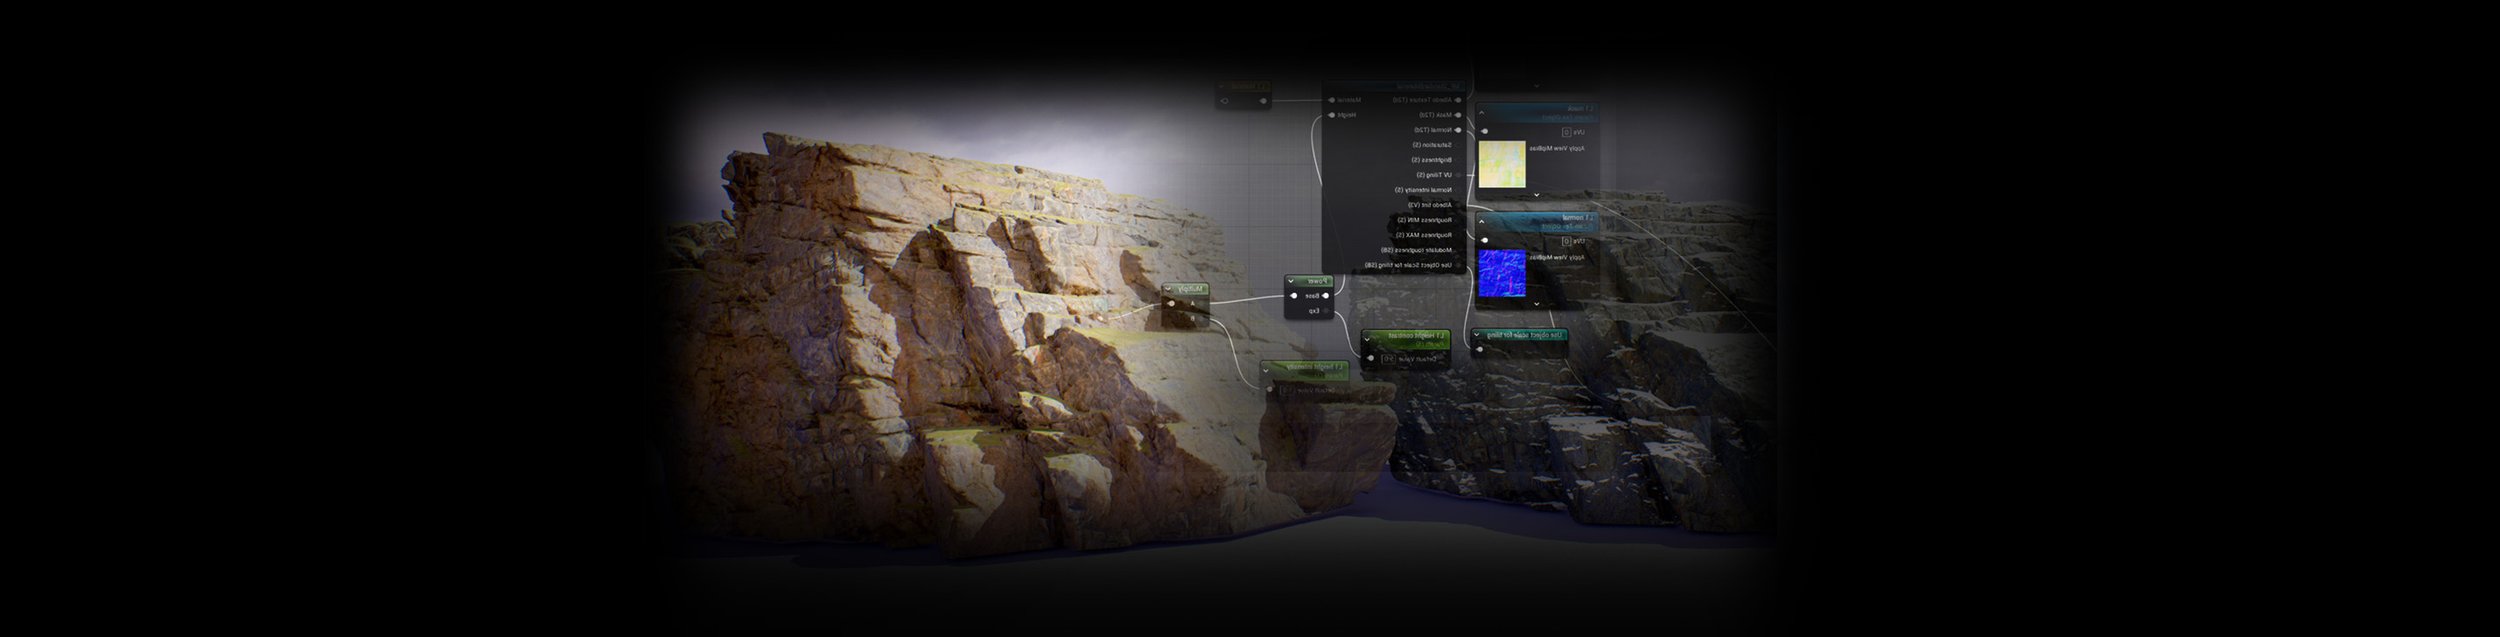This screenshot has height=637, width=2500.
Task: Select the yellow mask texture thumbnail
Action: pyautogui.click(x=1502, y=164)
